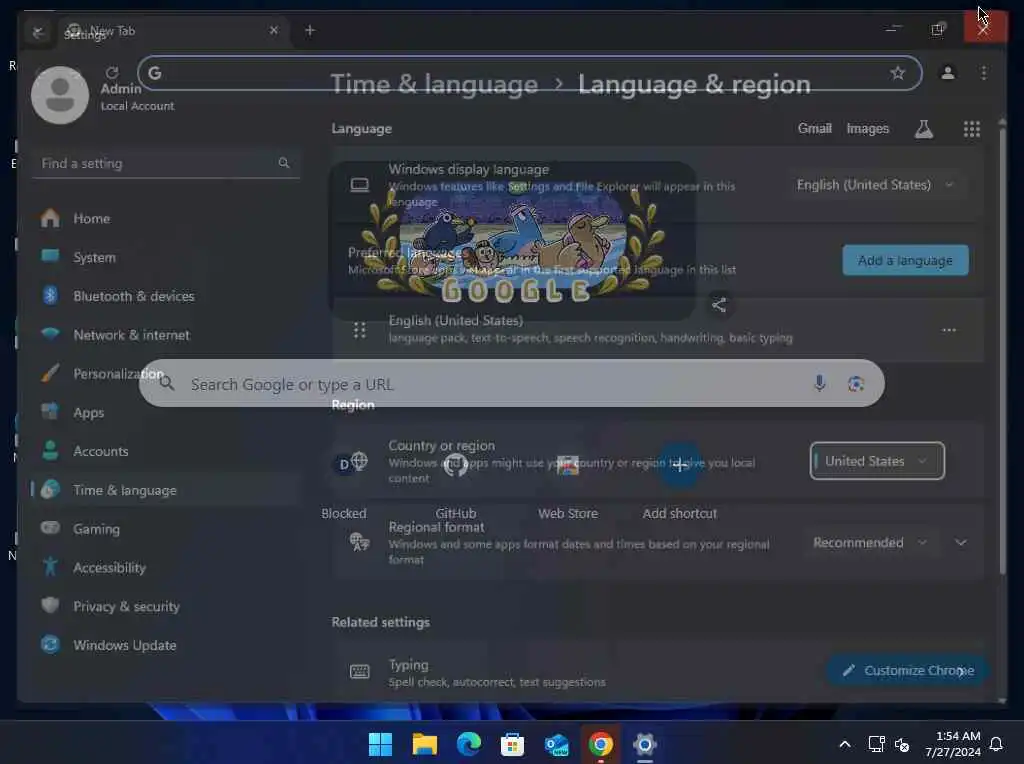This screenshot has width=1024, height=764.
Task: Open clock and calendar showing 1:54 AM
Action: tap(953, 744)
